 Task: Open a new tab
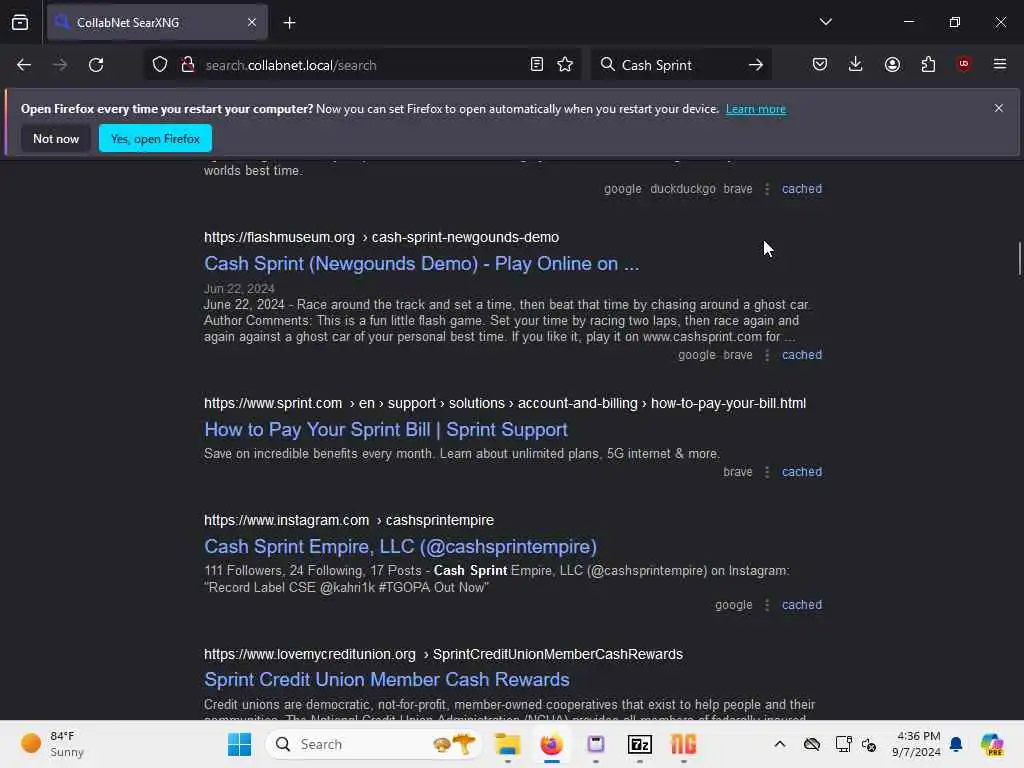pos(289,23)
